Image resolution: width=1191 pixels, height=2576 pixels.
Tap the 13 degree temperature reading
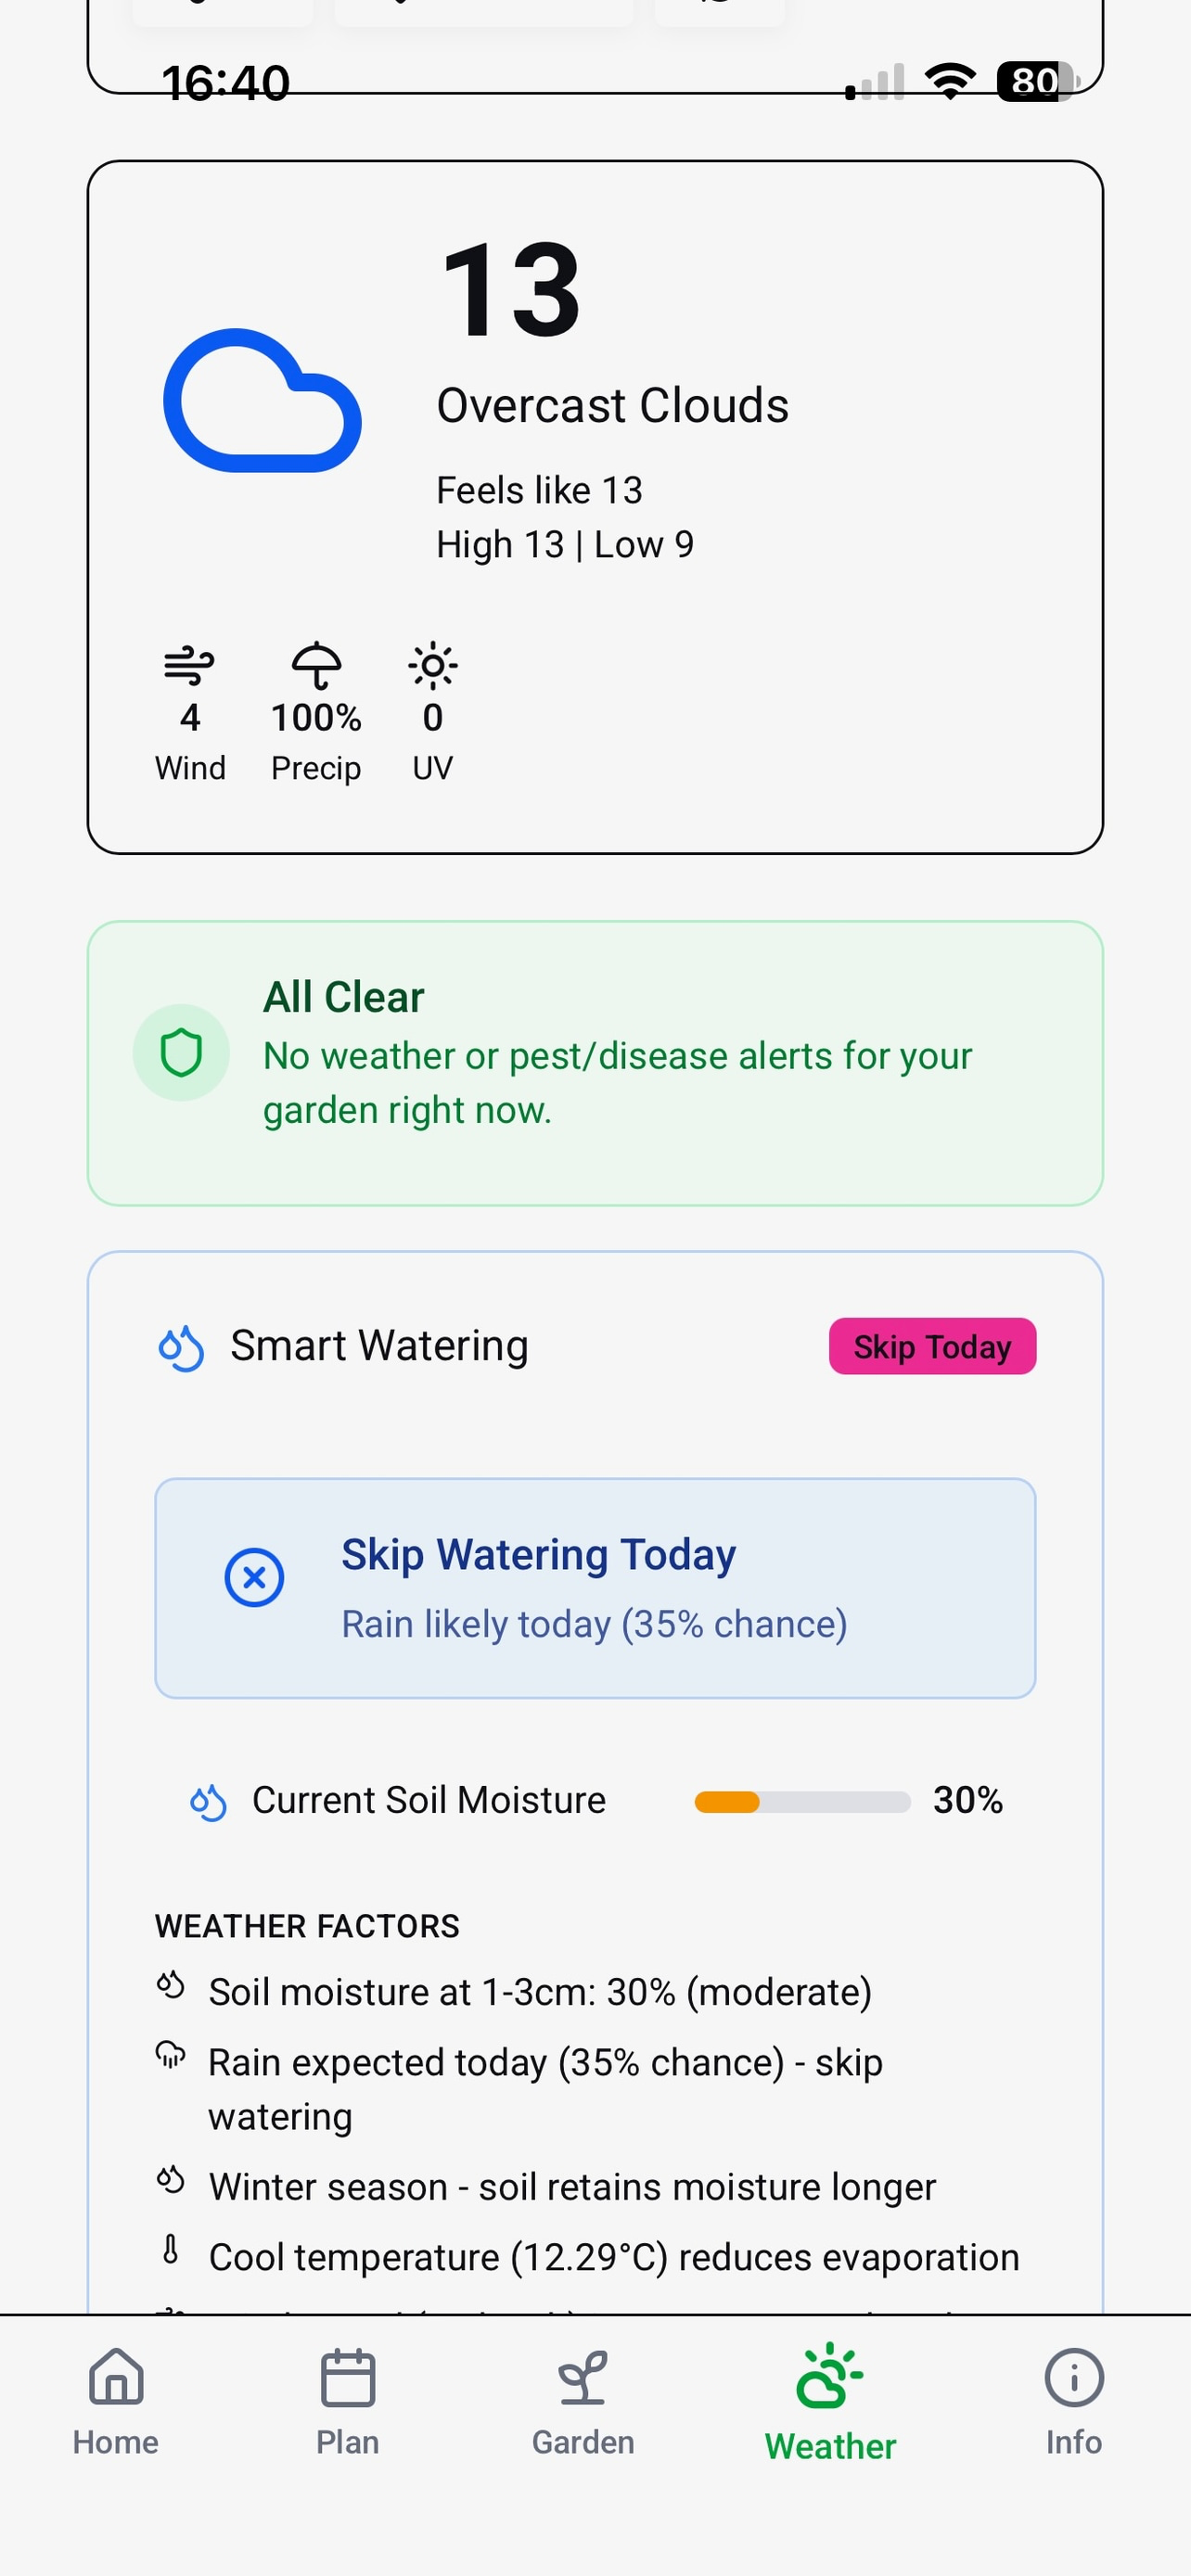point(511,290)
